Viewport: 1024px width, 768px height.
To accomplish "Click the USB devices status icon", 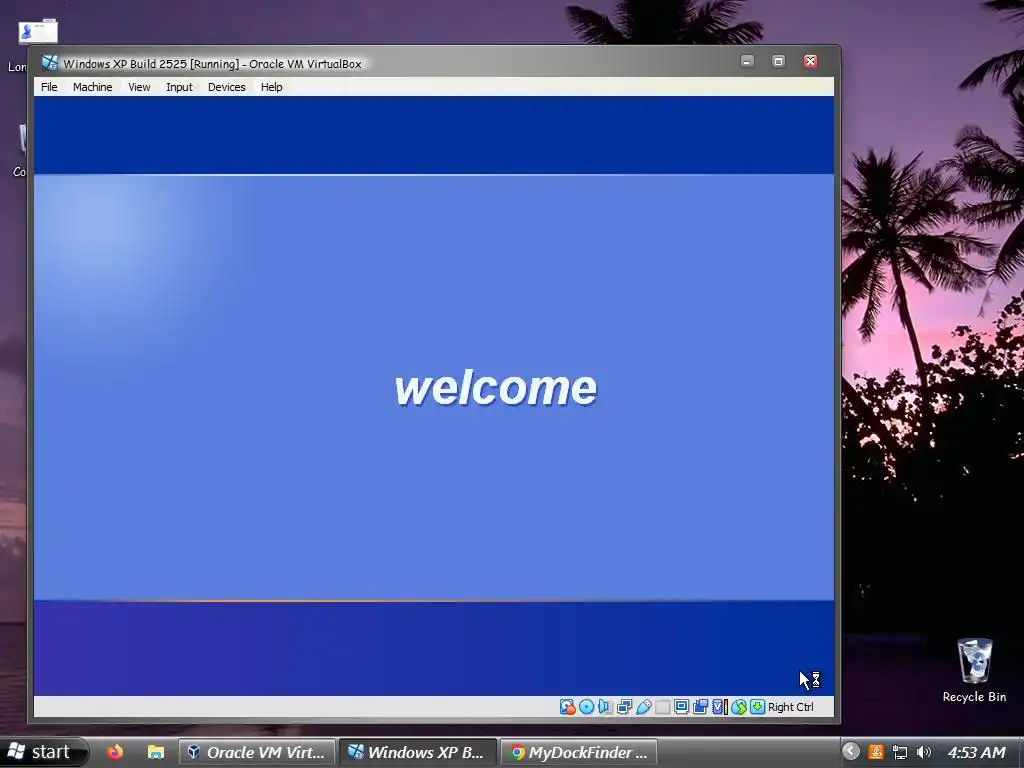I will [643, 707].
